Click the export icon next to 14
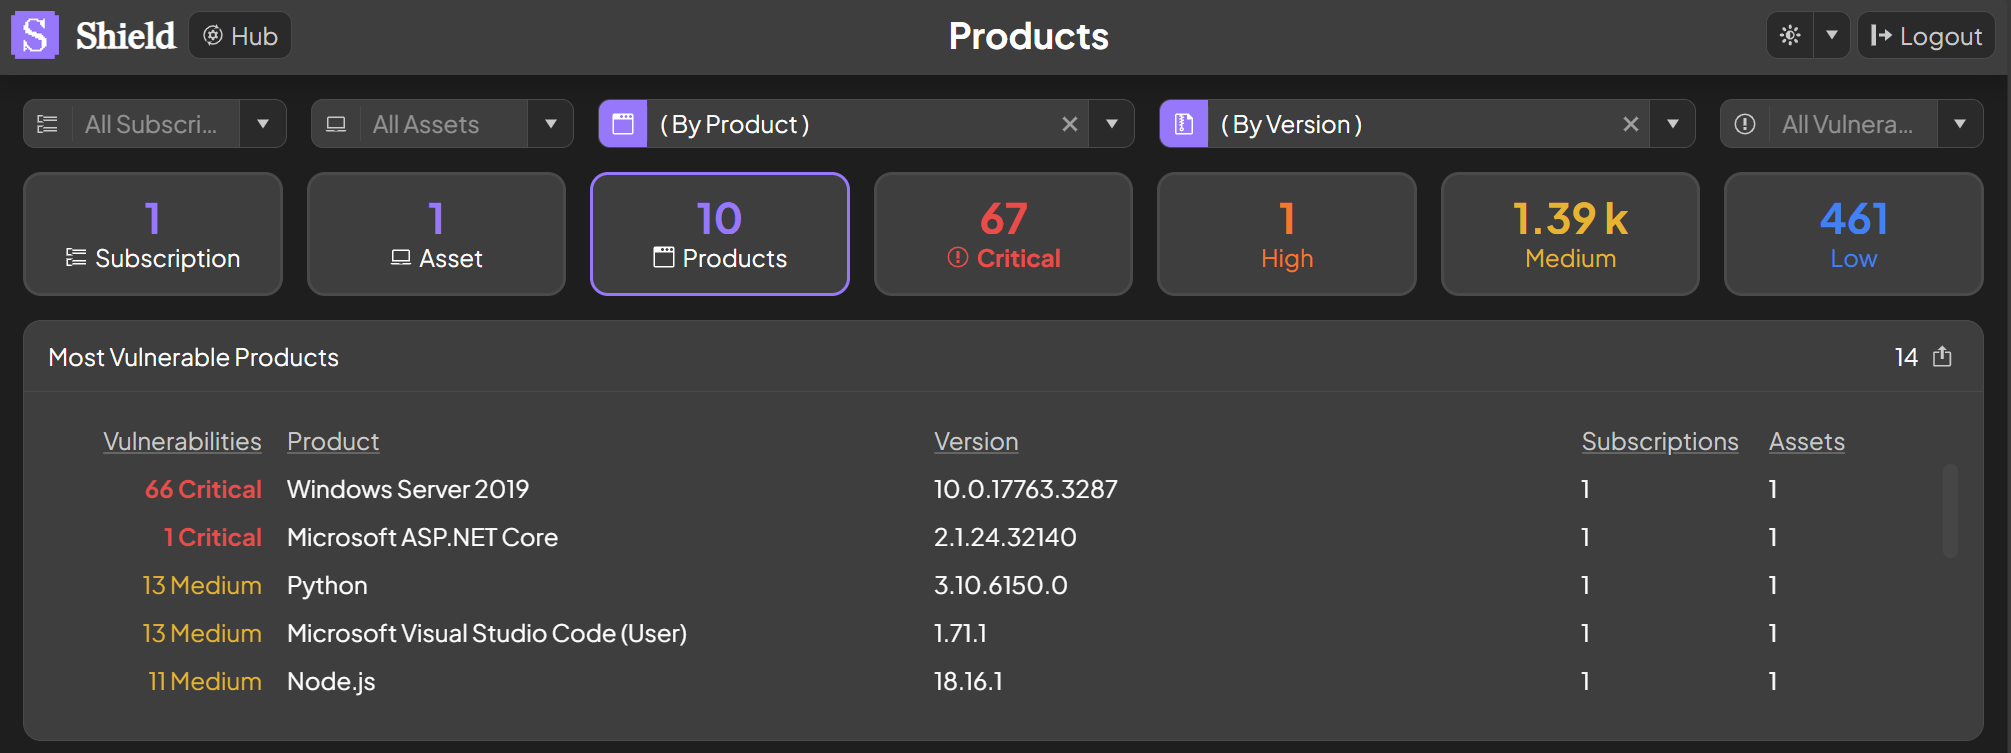 1942,357
